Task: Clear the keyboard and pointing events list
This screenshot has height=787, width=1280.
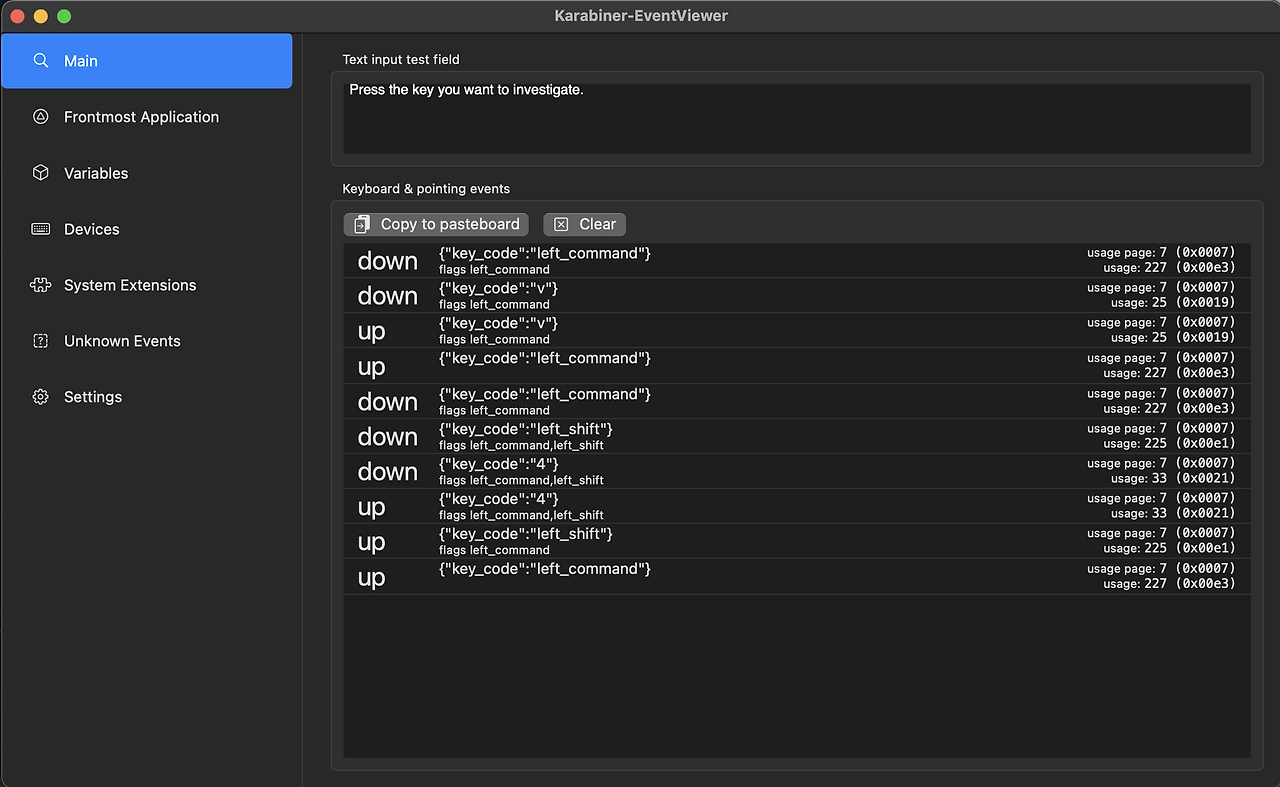Action: pos(585,224)
